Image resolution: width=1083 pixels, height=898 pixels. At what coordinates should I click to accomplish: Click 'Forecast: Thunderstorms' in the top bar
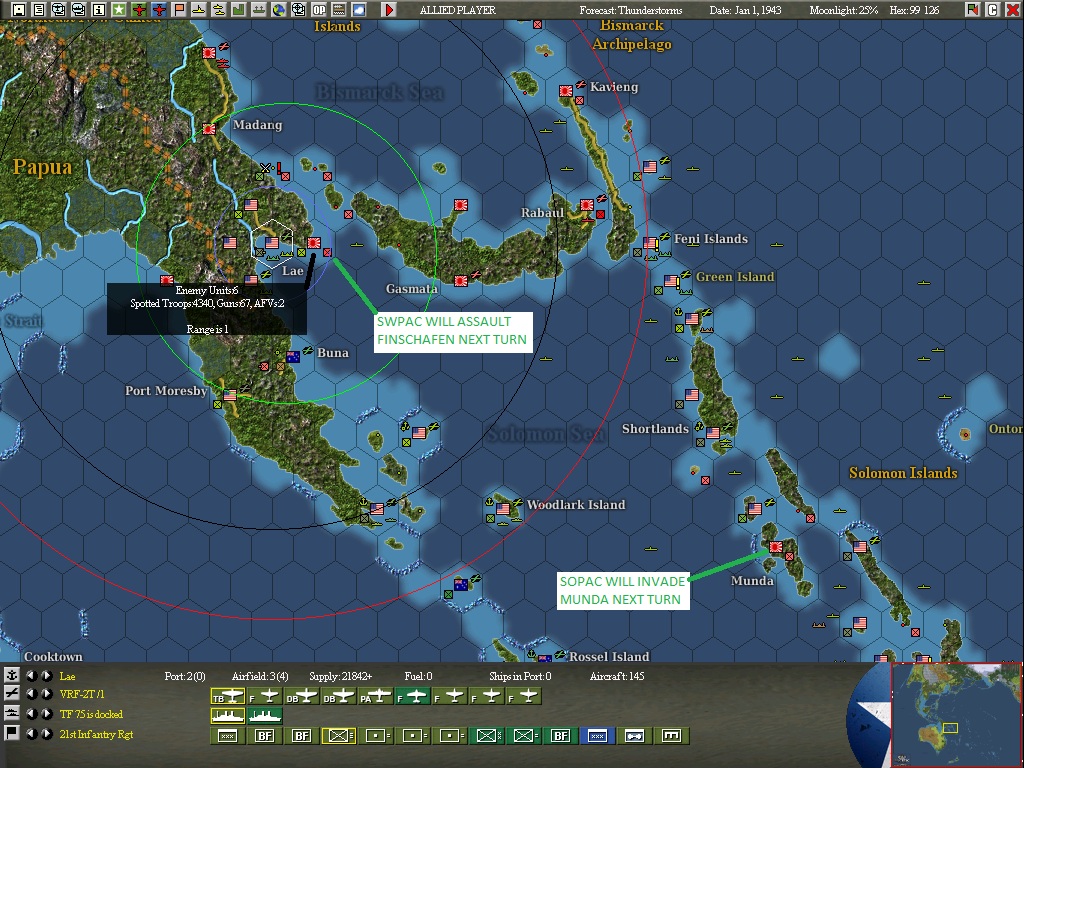click(631, 10)
